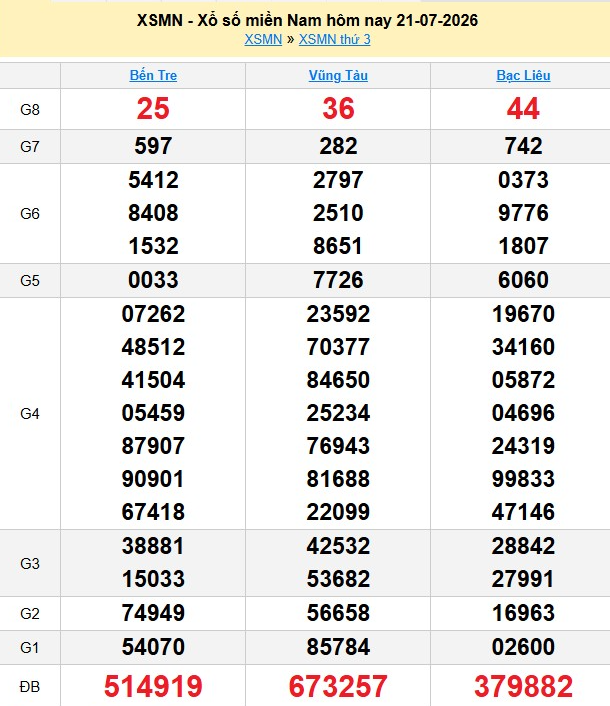Click G6 number 0373
This screenshot has height=706, width=610.
click(x=523, y=180)
